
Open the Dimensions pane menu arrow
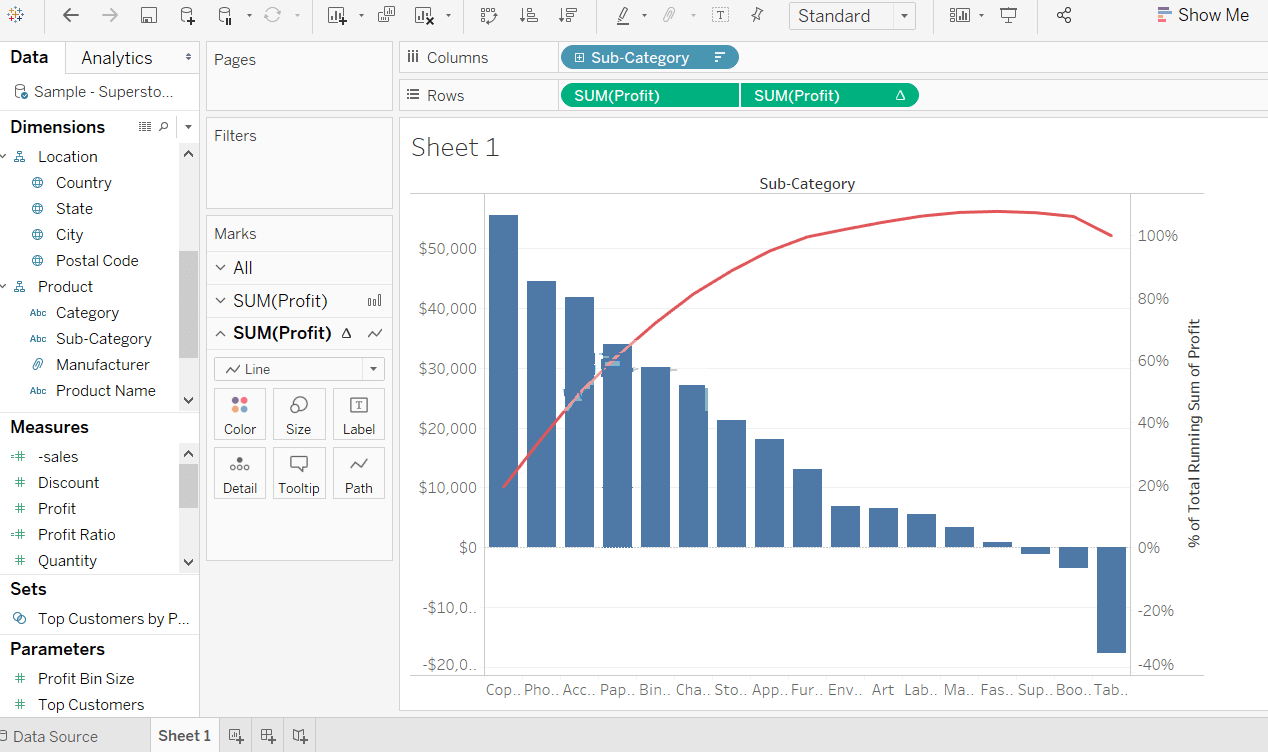point(188,127)
